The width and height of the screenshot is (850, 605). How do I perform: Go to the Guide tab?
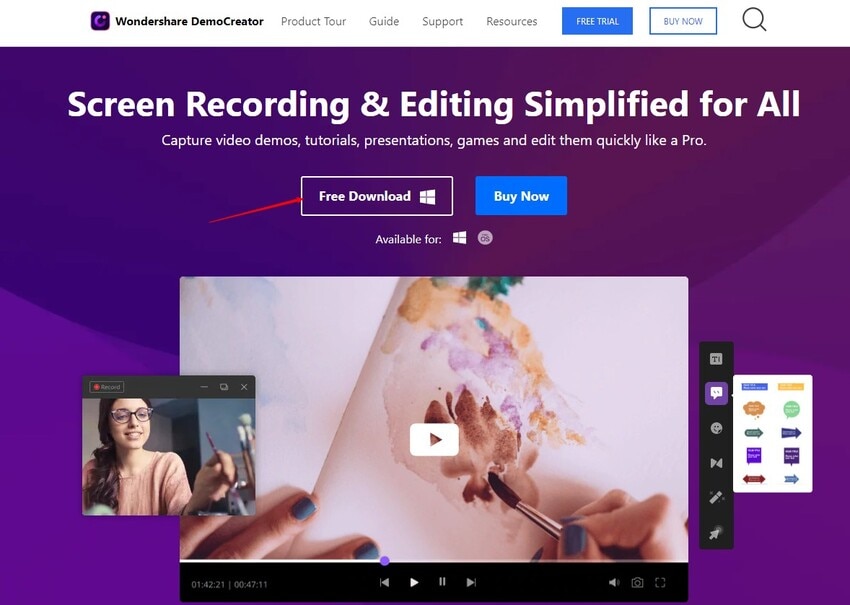click(x=384, y=21)
